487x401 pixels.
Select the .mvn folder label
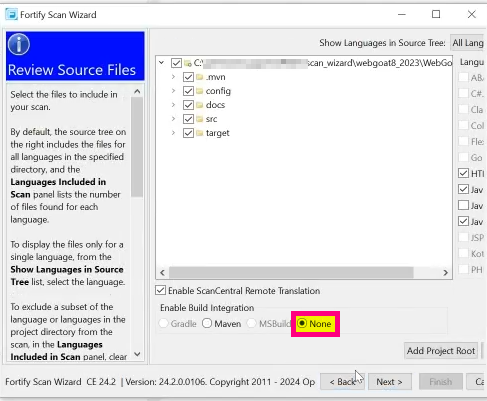click(x=215, y=77)
